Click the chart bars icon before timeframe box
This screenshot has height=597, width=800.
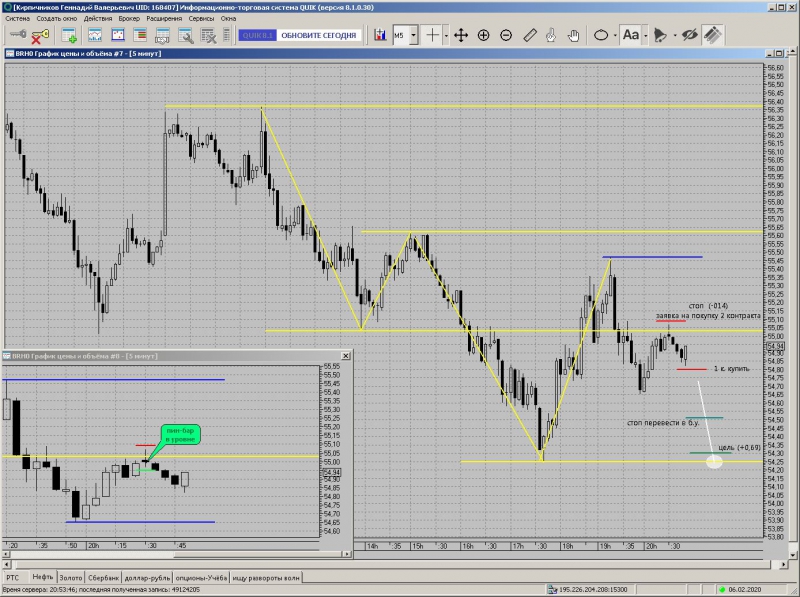coord(380,35)
